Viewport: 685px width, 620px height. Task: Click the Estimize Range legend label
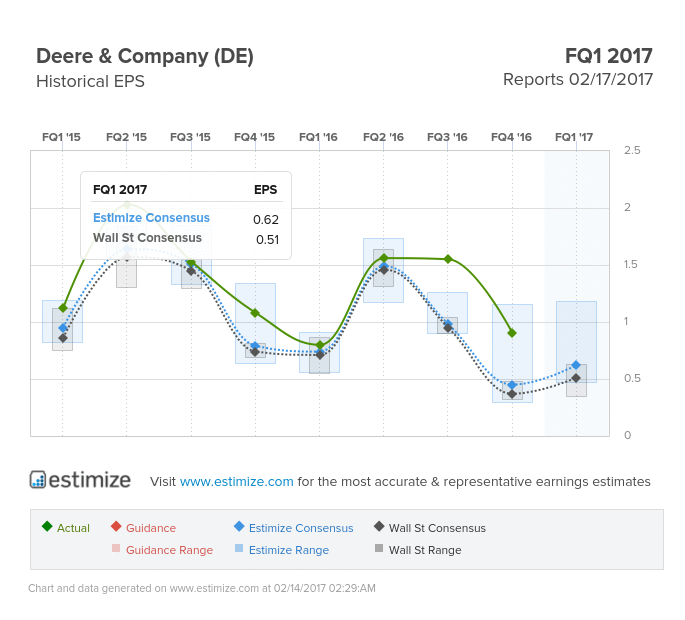click(289, 550)
